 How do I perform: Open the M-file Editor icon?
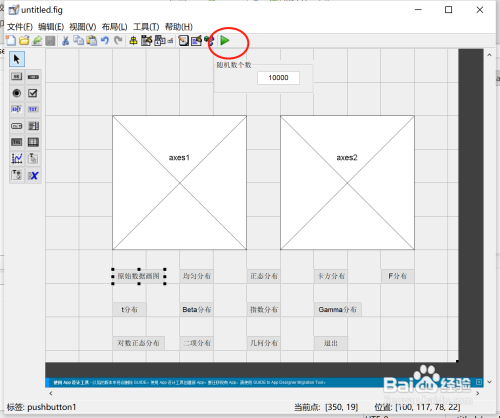click(x=183, y=41)
